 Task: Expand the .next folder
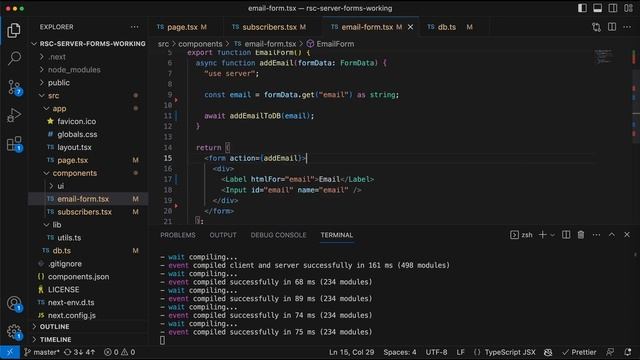88,57
